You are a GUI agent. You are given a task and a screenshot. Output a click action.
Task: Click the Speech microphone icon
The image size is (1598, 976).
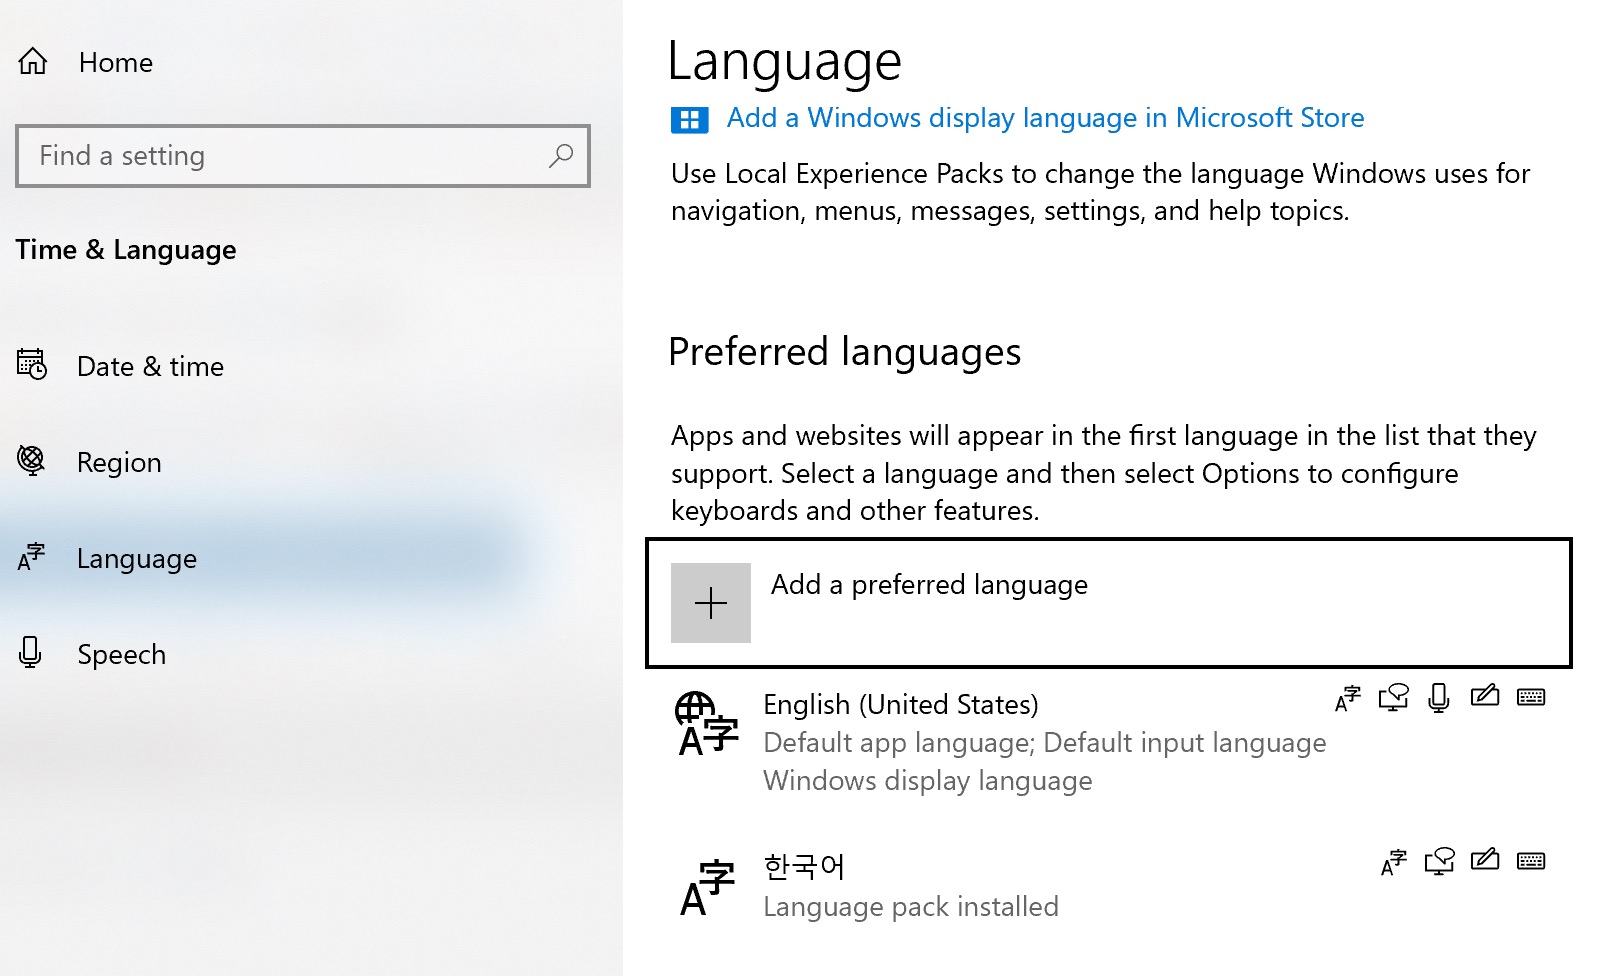coord(30,652)
